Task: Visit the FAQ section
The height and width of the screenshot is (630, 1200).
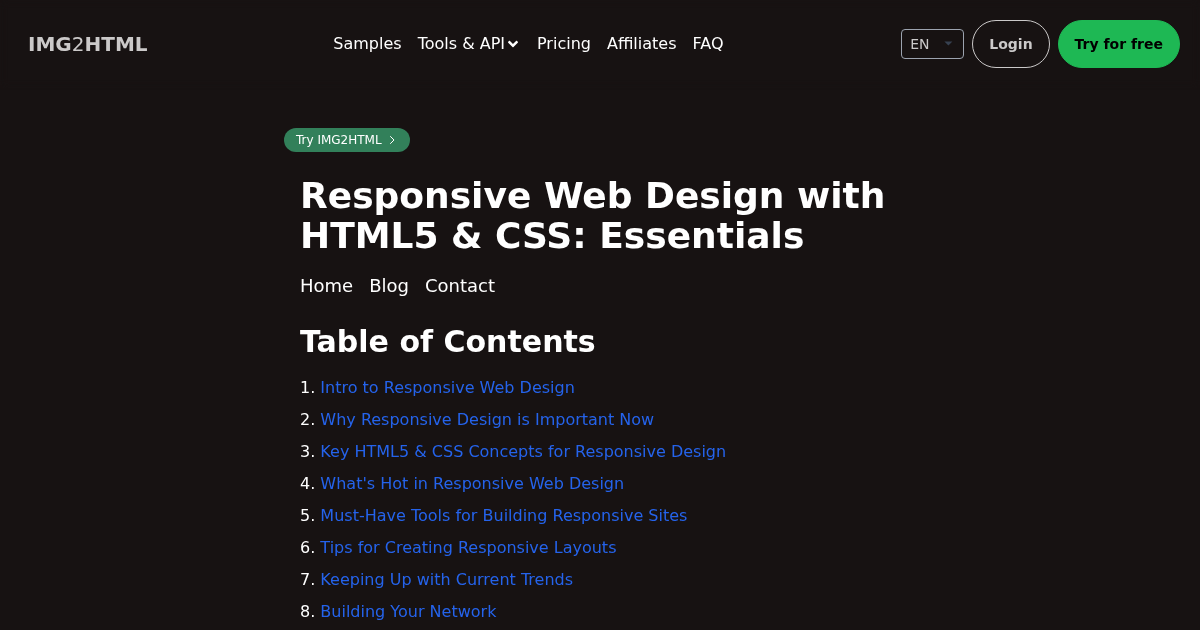Action: (707, 44)
